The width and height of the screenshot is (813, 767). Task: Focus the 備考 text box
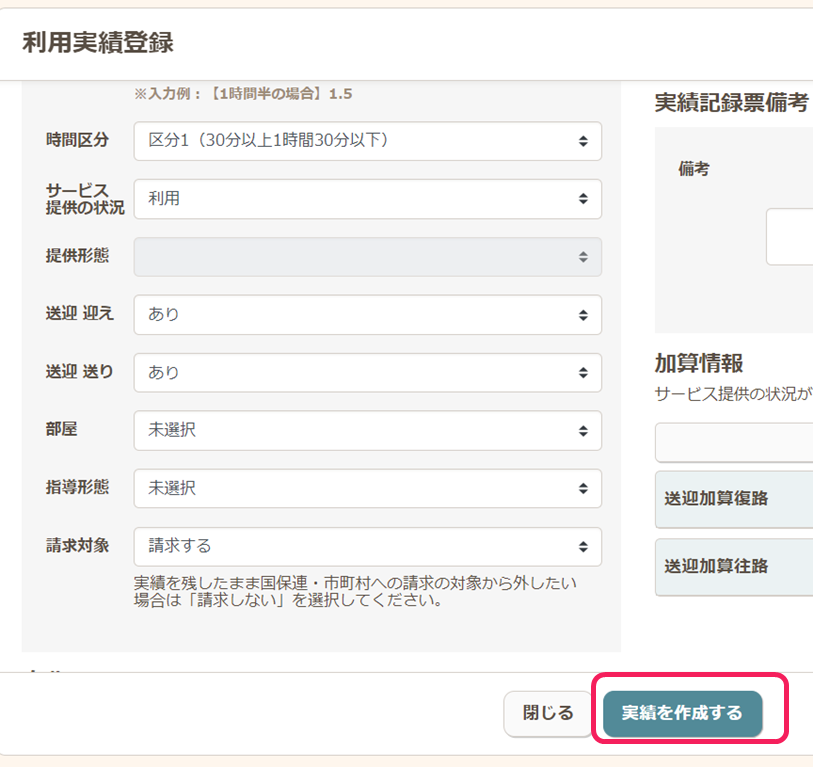point(790,236)
